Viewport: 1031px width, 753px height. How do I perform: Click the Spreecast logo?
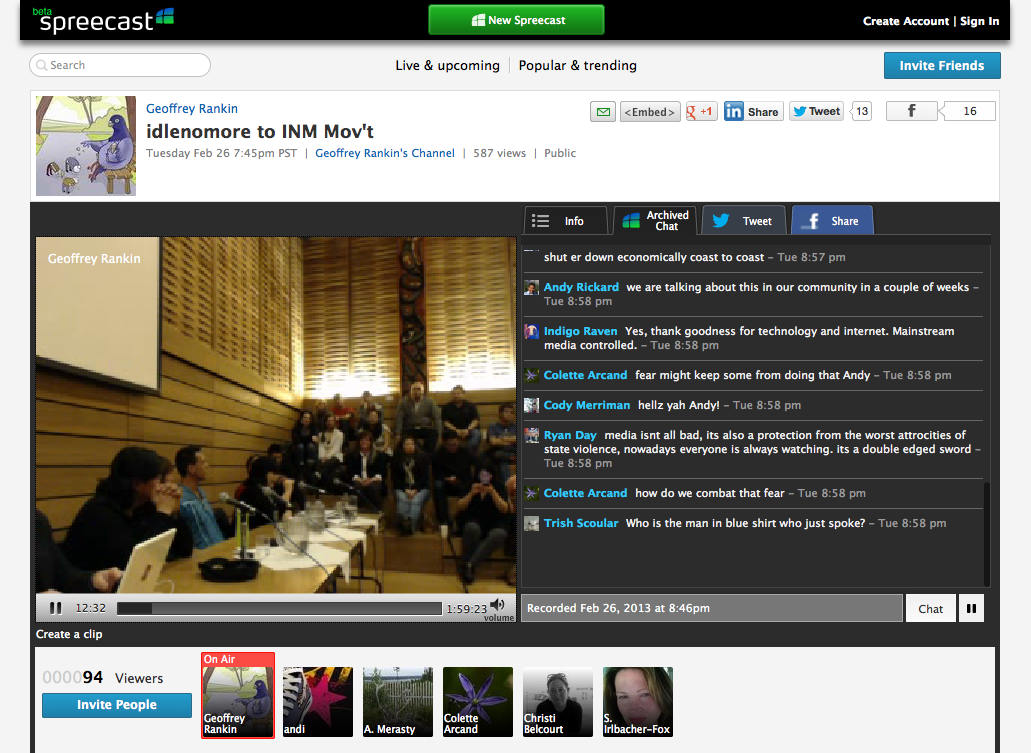click(x=103, y=20)
